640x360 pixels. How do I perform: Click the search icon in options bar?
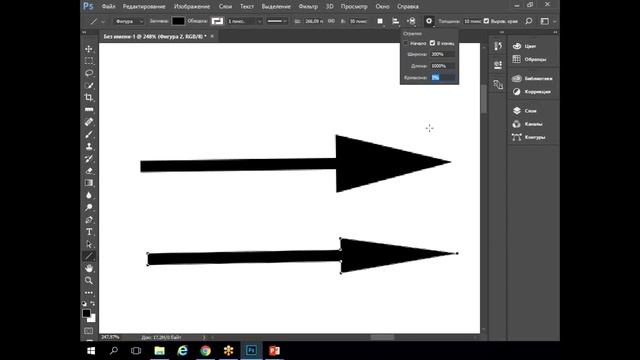pos(529,21)
